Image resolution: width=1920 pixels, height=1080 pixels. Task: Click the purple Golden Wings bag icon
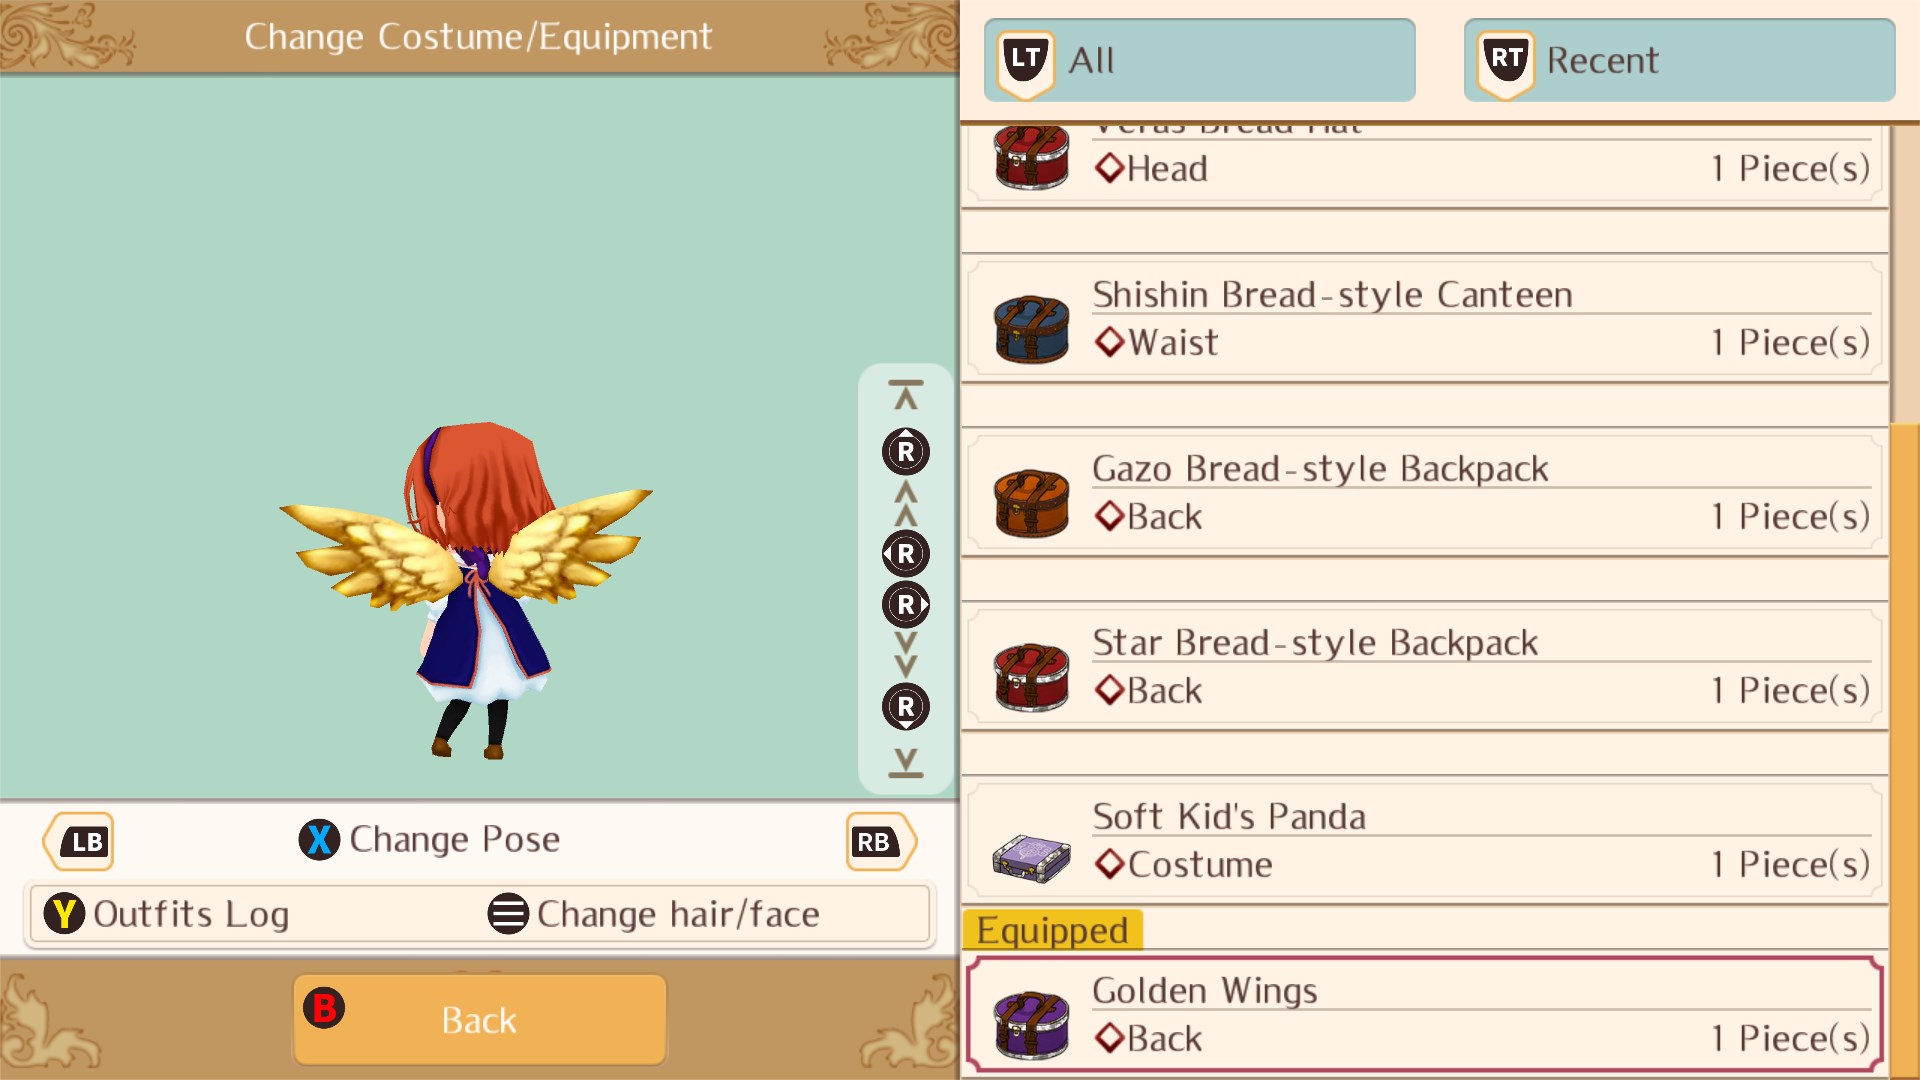click(x=1031, y=1025)
